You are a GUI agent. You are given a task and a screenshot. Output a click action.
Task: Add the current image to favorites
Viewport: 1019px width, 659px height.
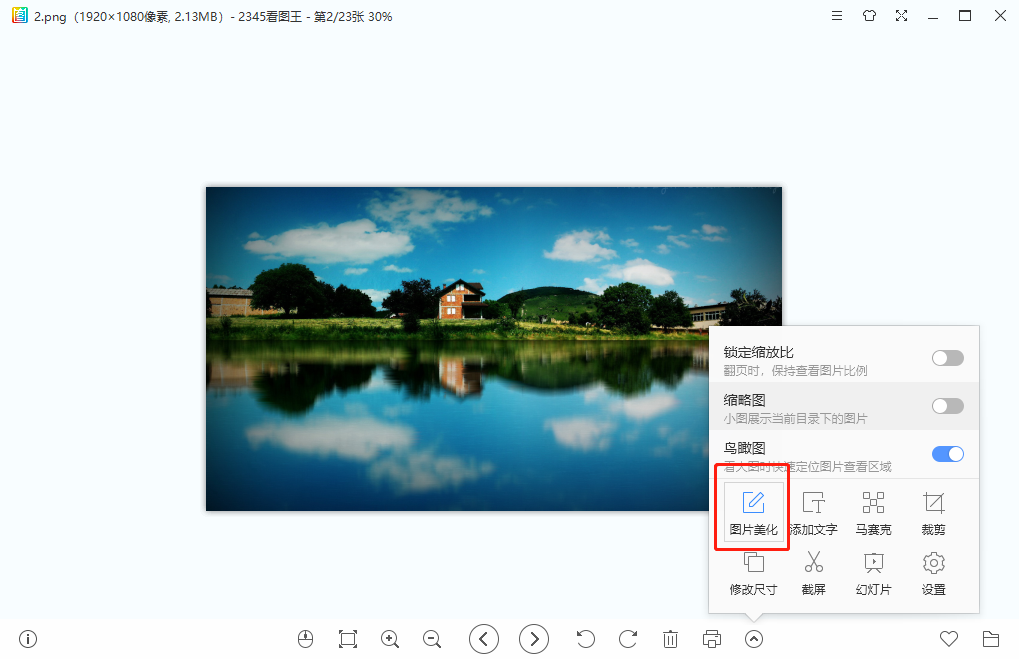[x=947, y=638]
